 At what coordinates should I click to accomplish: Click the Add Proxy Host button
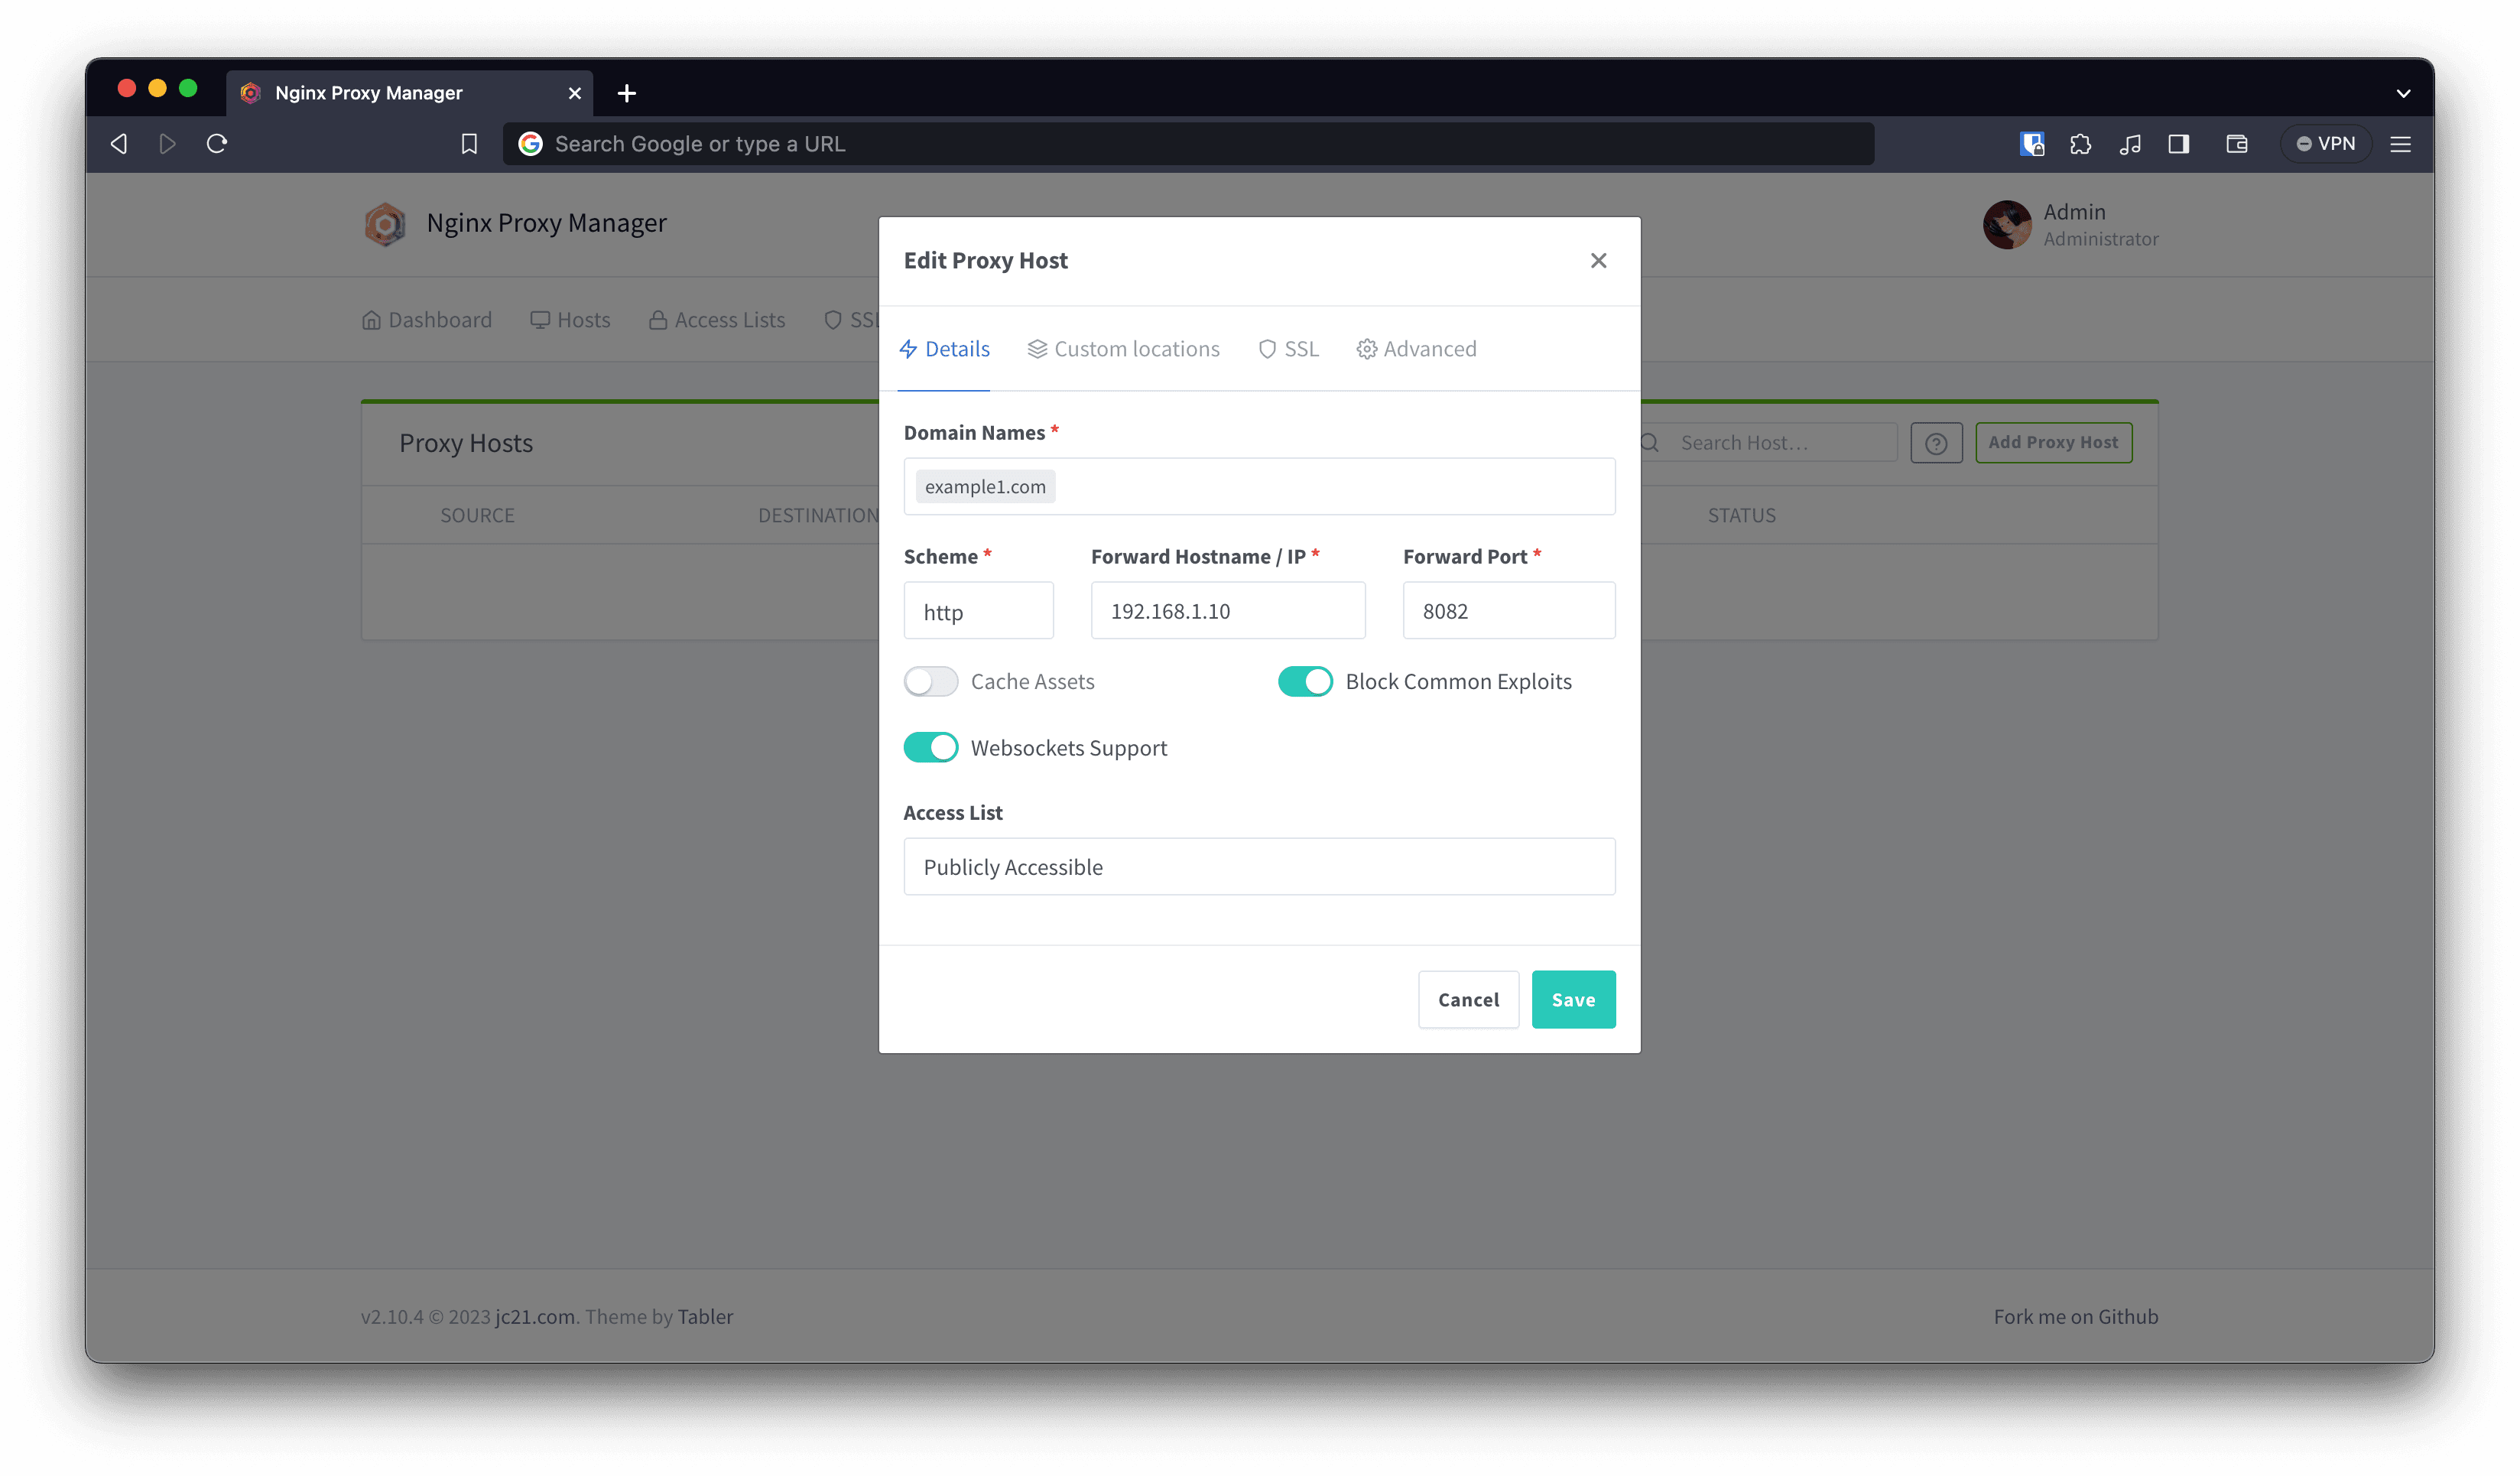[2053, 442]
